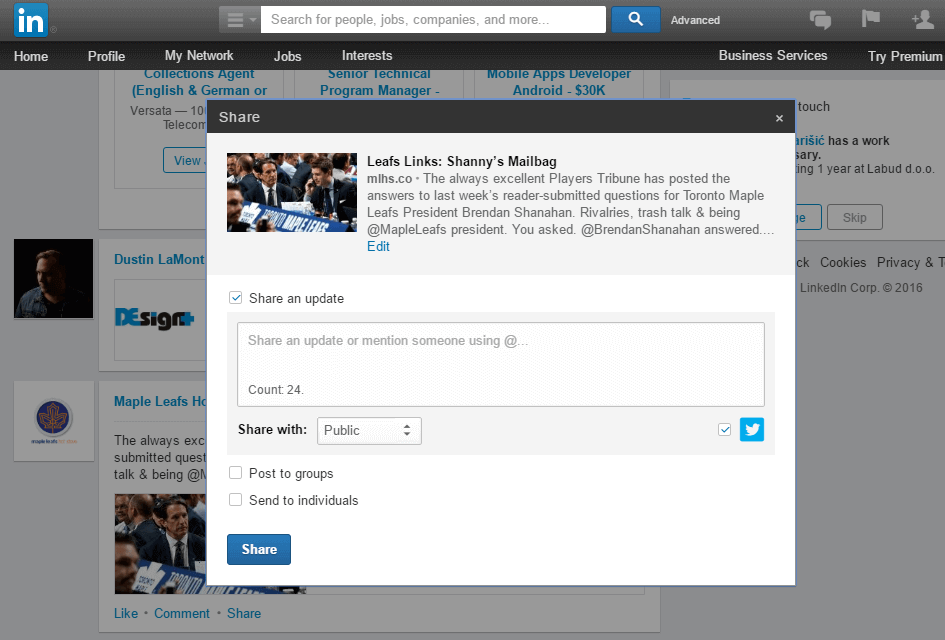
Task: Open the My Network menu
Action: pos(199,55)
